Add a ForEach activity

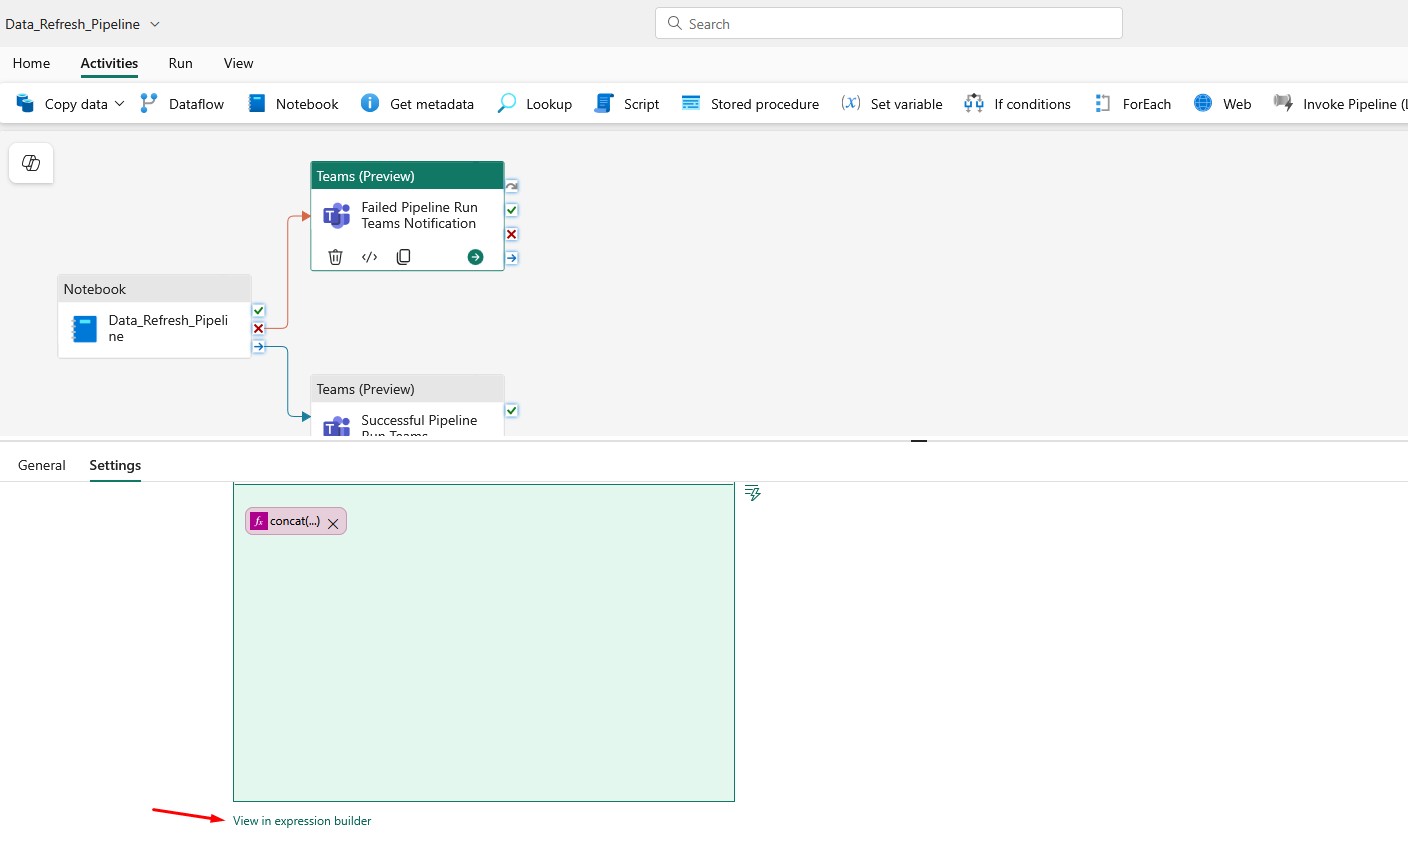click(1132, 104)
